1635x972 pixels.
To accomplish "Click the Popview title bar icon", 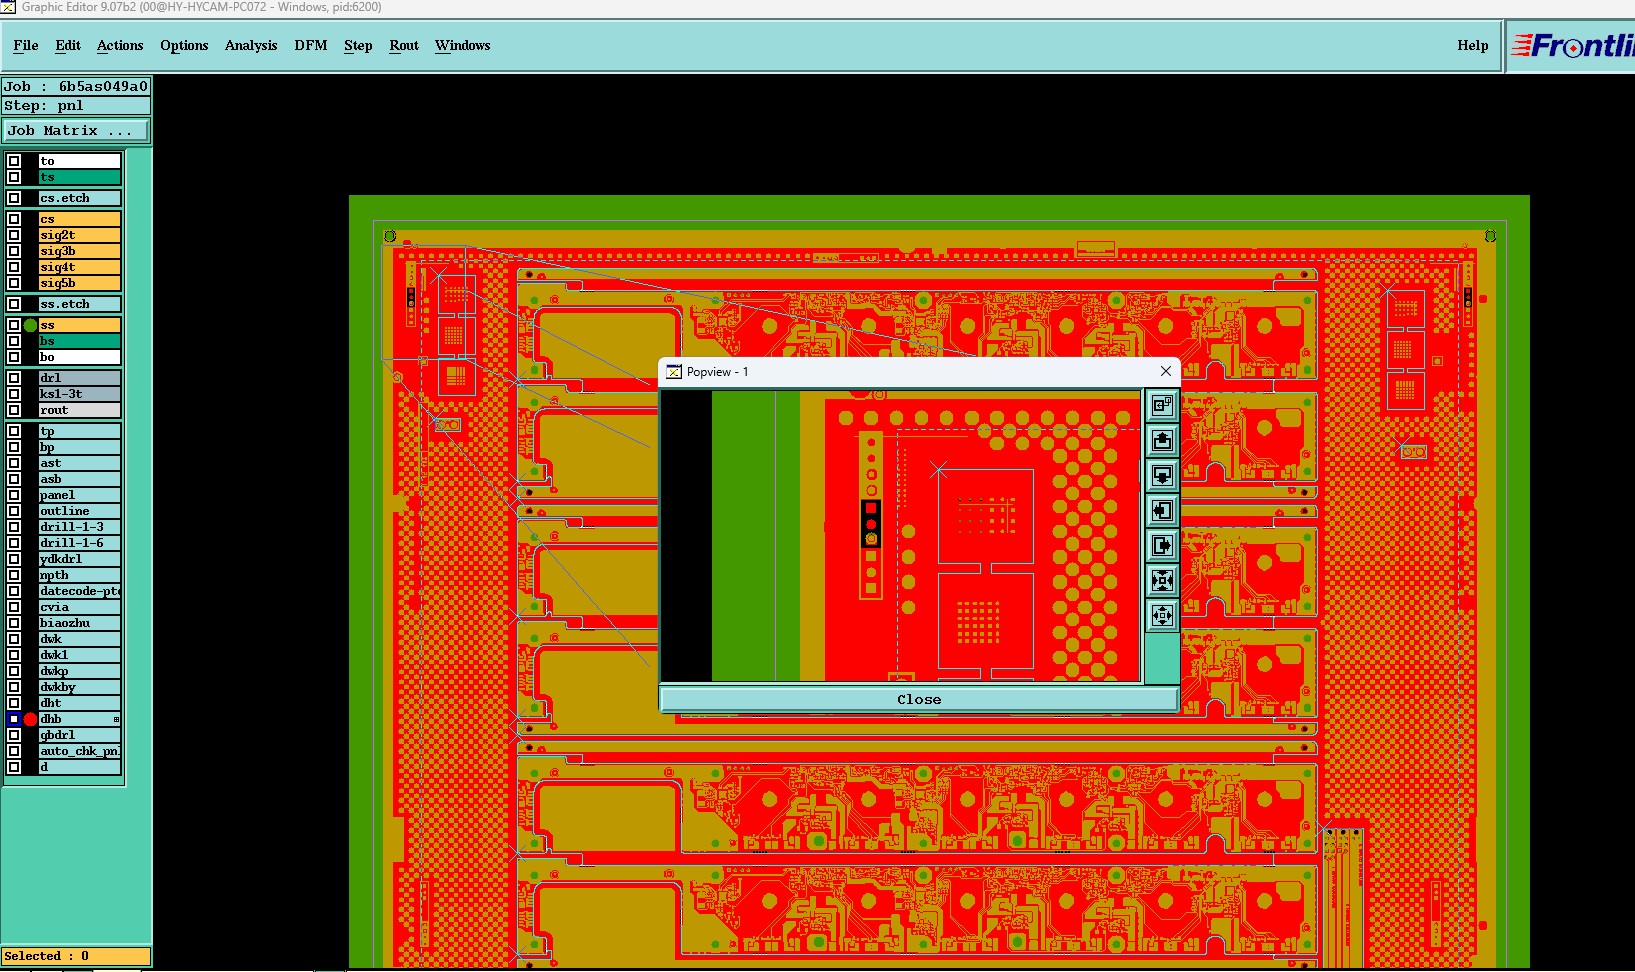I will (x=674, y=372).
